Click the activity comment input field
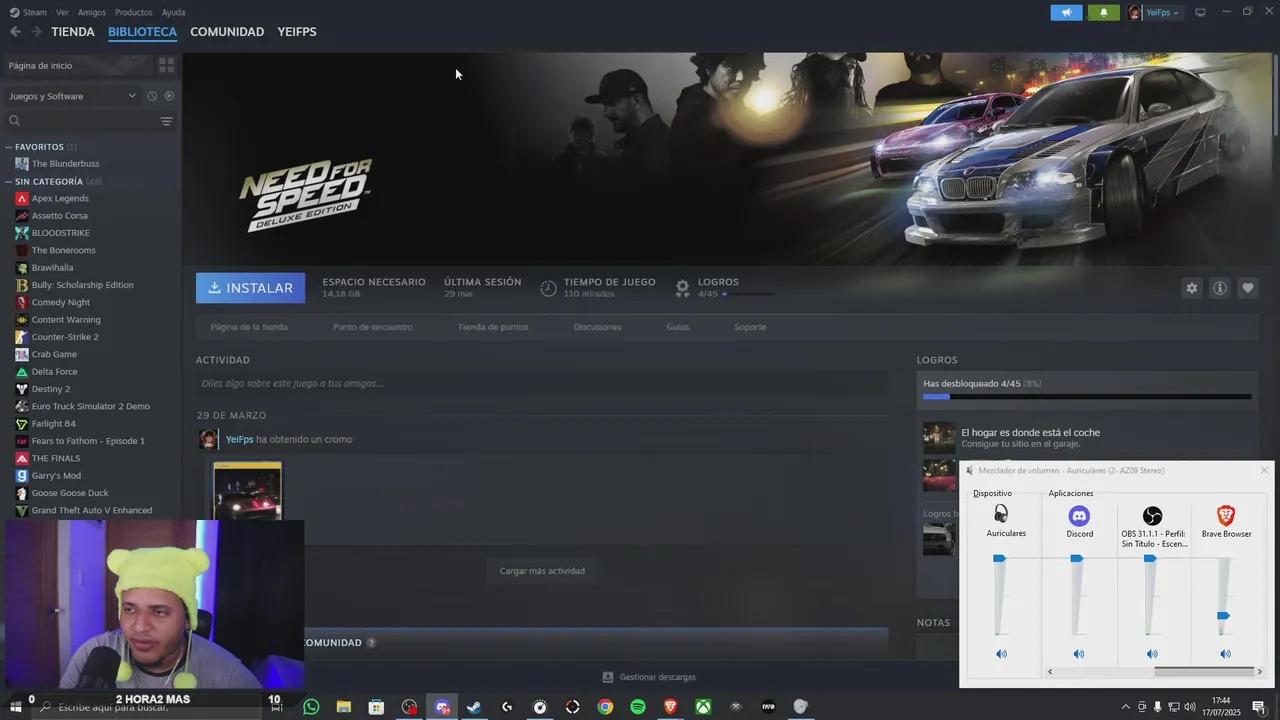The height and width of the screenshot is (720, 1280). (542, 383)
